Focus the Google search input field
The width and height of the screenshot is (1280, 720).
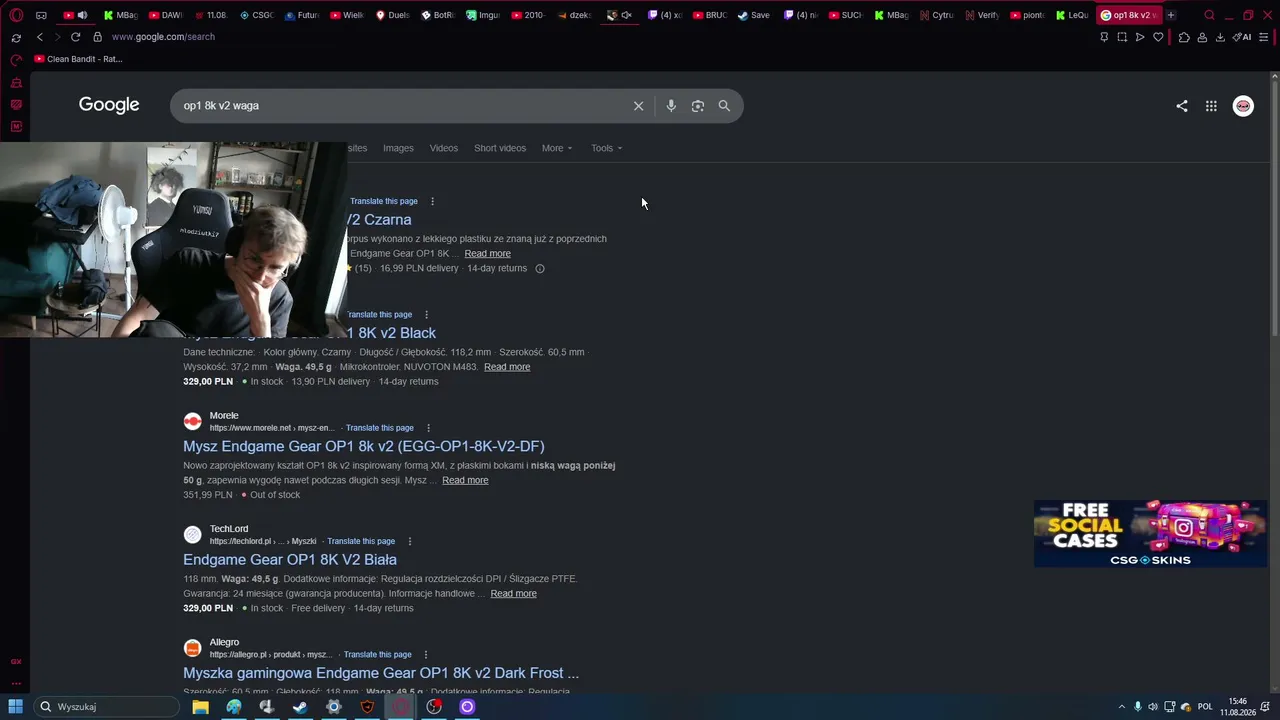(405, 106)
